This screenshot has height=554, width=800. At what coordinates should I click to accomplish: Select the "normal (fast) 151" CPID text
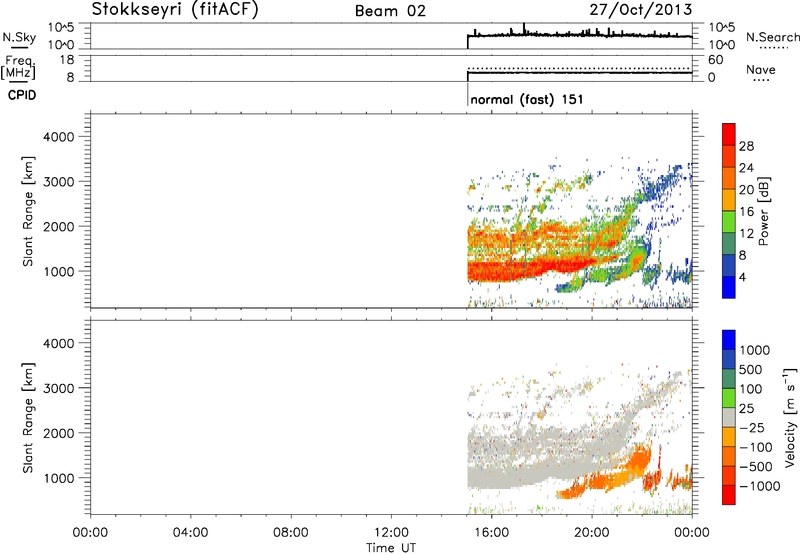pyautogui.click(x=527, y=99)
